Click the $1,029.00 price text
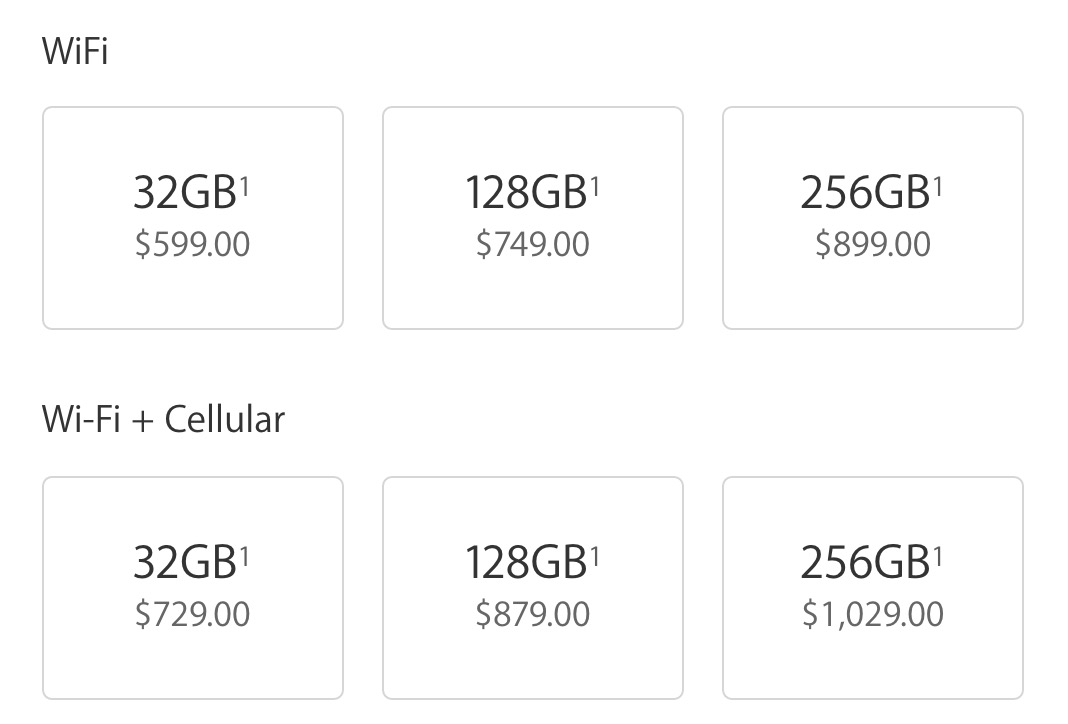Viewport: 1068px width, 724px height. point(872,614)
